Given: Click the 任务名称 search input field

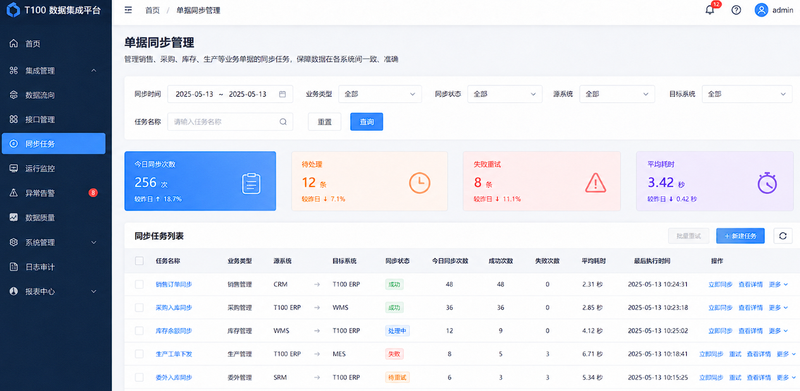Looking at the screenshot, I should point(230,121).
